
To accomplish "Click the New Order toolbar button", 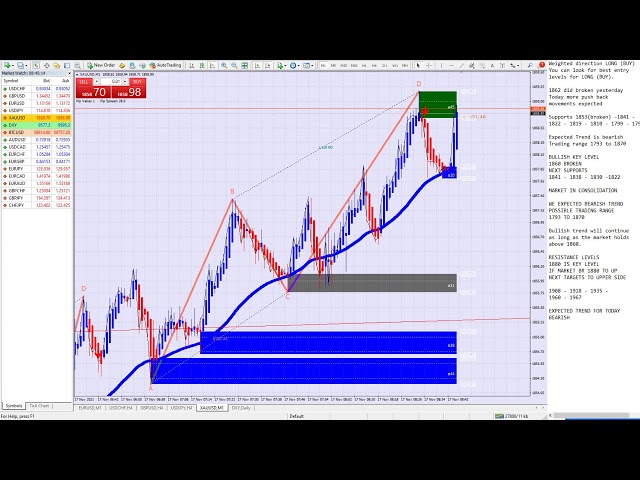I will pos(101,65).
